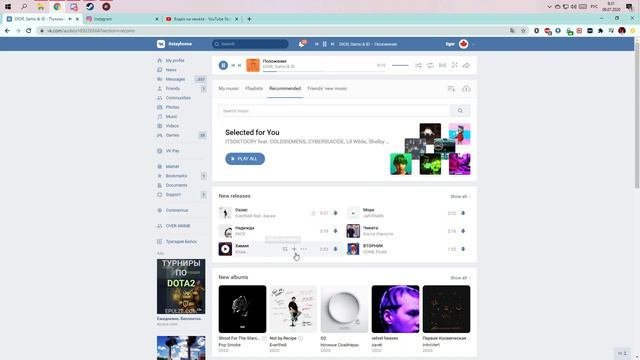
Task: Download the Хаваи track
Action: point(336,249)
